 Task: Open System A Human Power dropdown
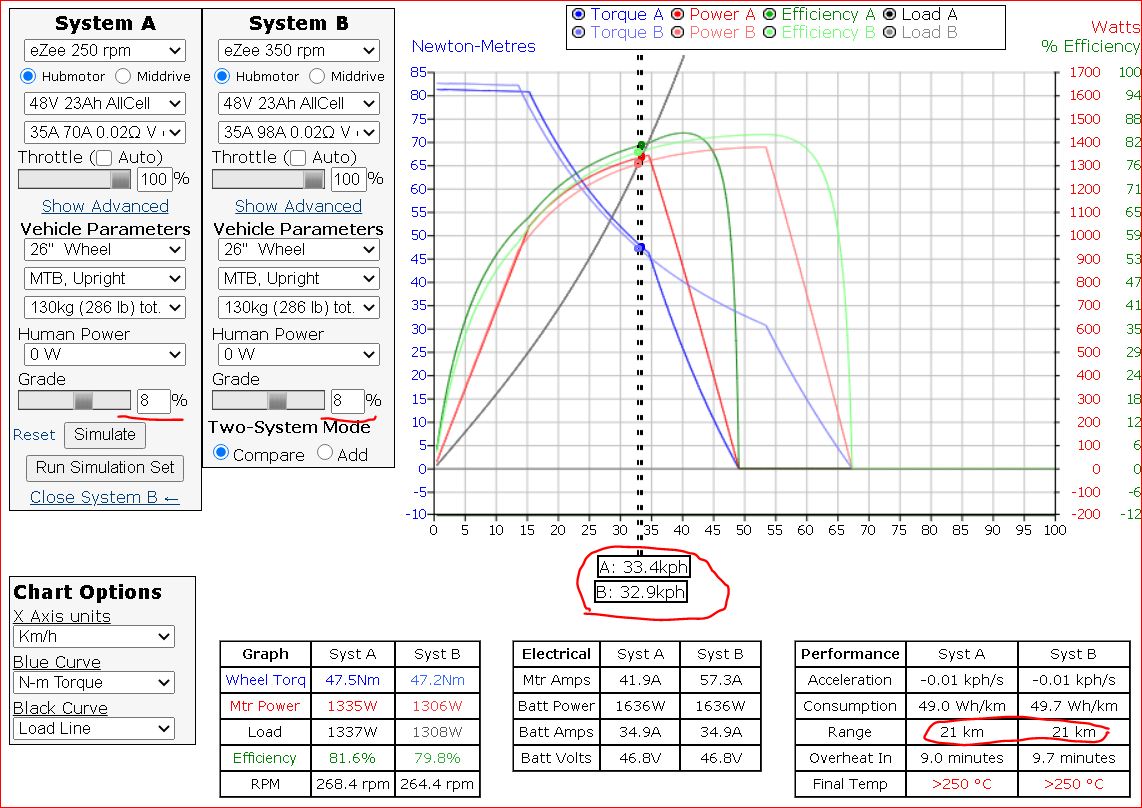click(105, 354)
